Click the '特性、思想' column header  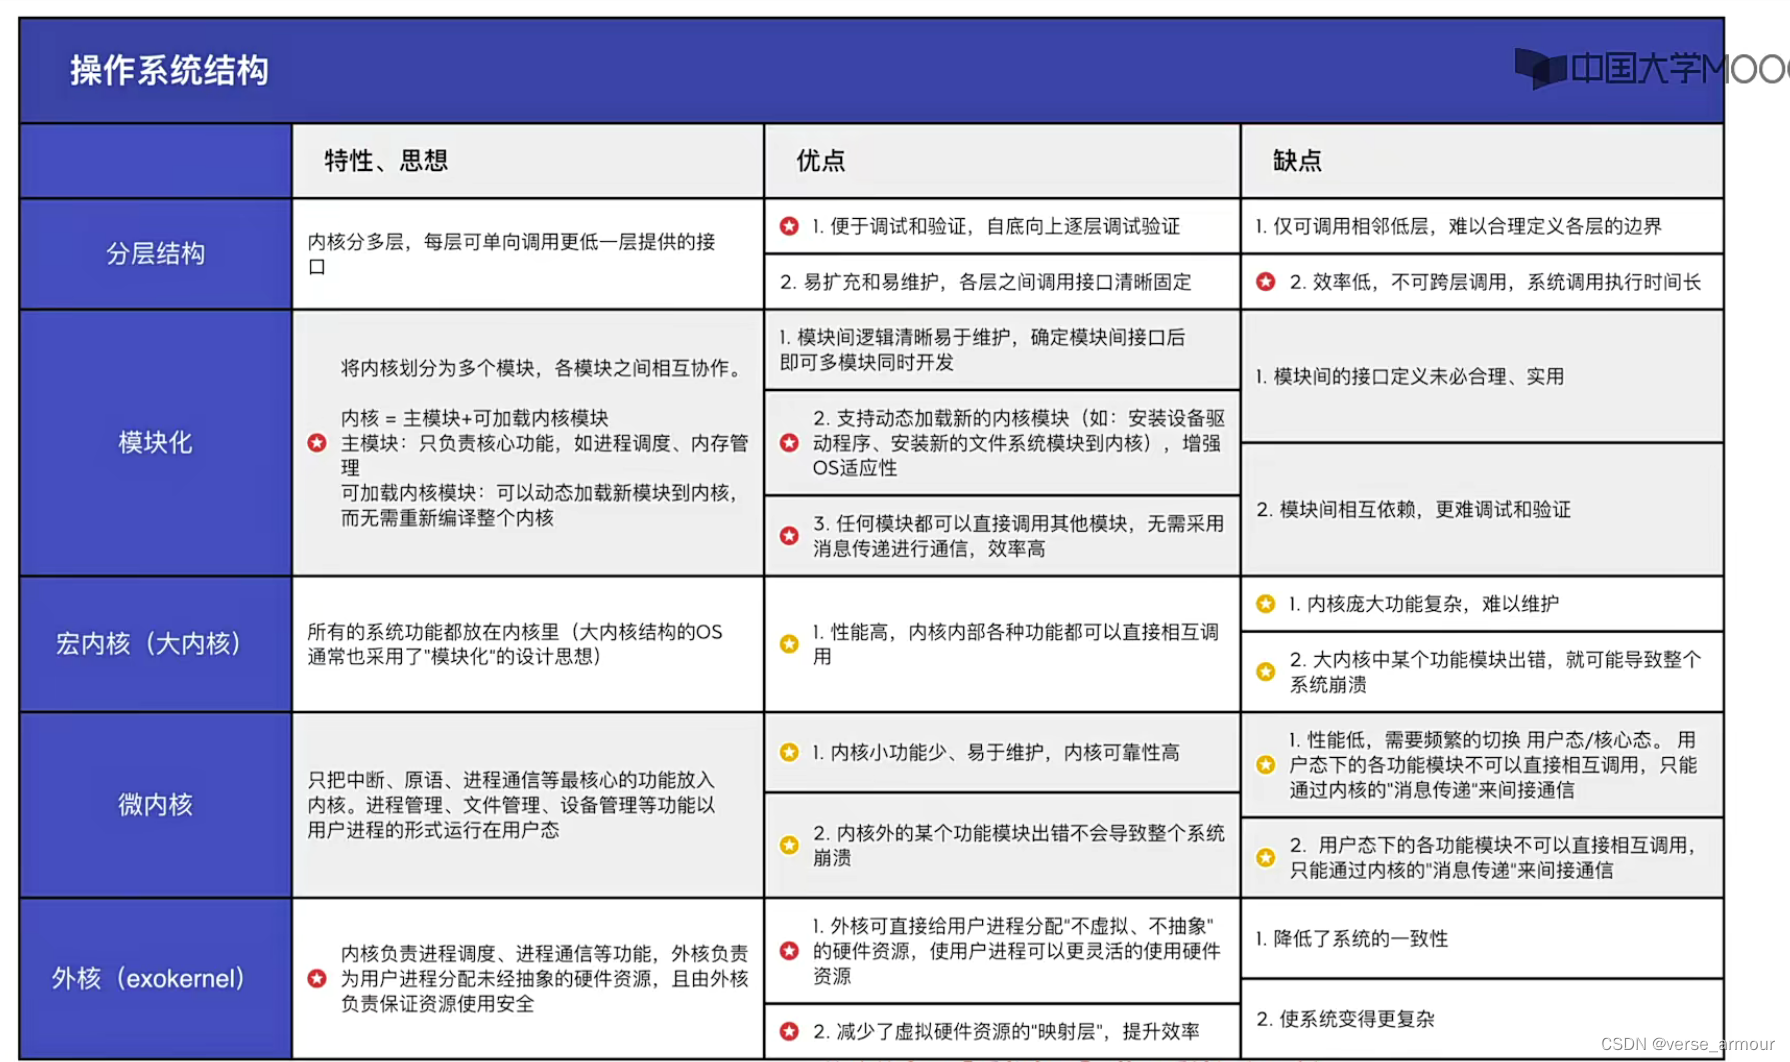tap(386, 160)
